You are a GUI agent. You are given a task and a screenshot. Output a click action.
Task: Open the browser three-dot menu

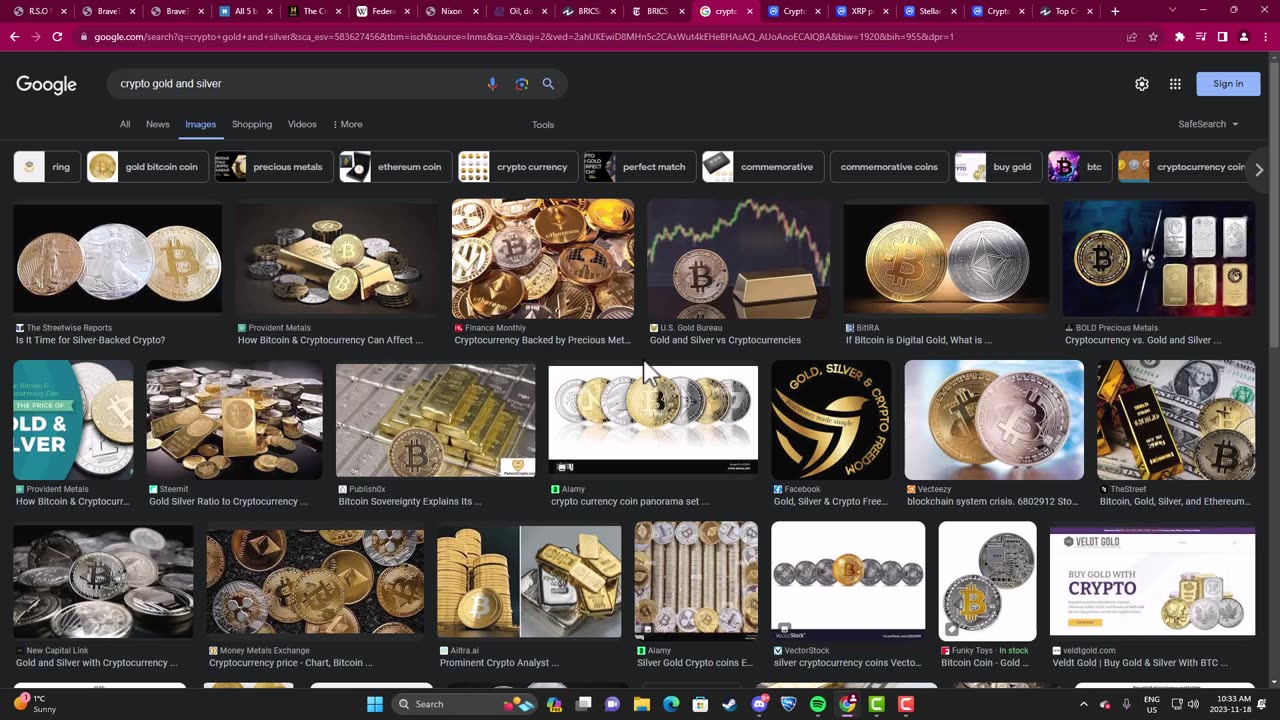point(1264,37)
